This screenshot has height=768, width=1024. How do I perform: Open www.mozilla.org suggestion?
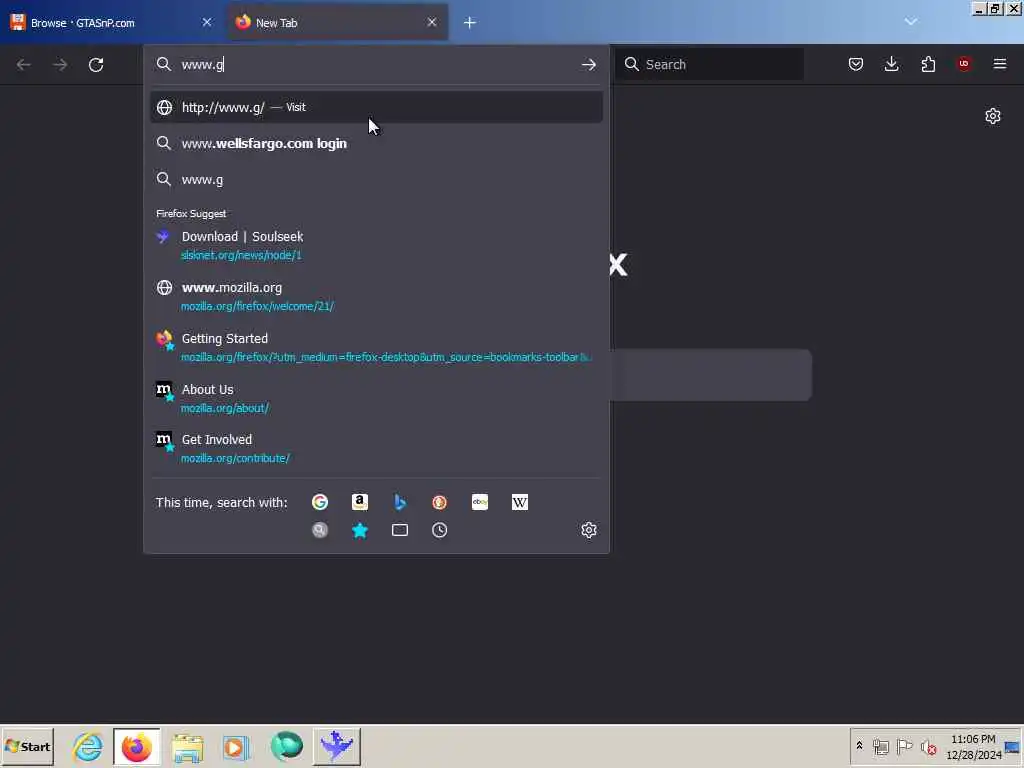tap(376, 296)
